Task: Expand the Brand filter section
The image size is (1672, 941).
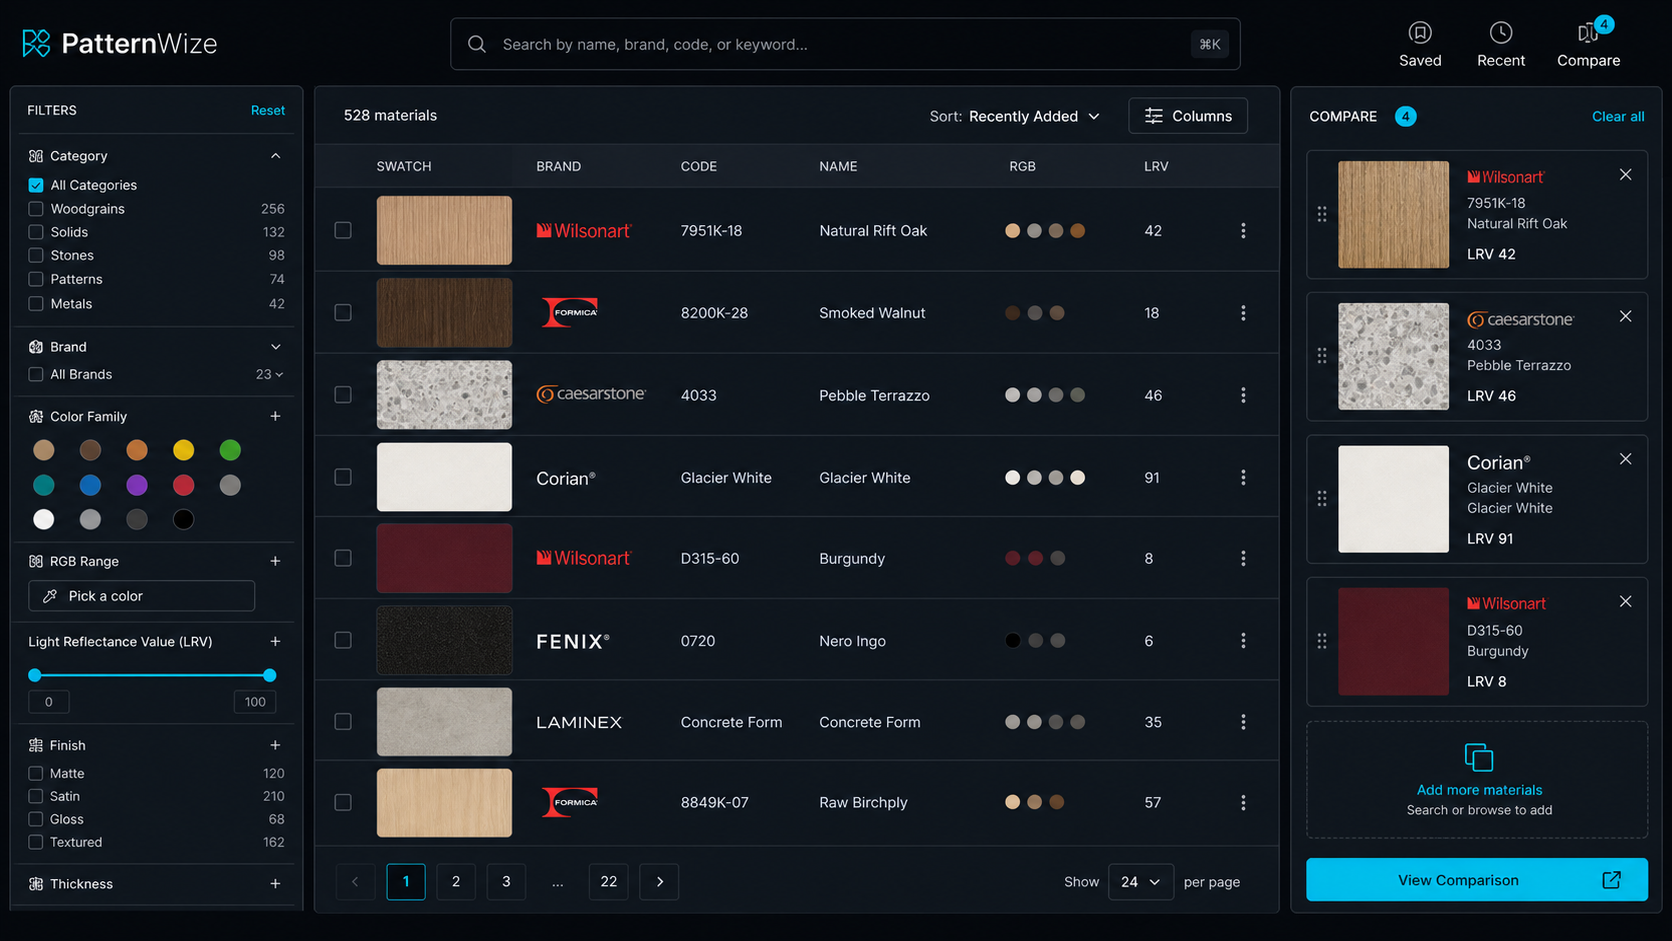Action: (275, 347)
